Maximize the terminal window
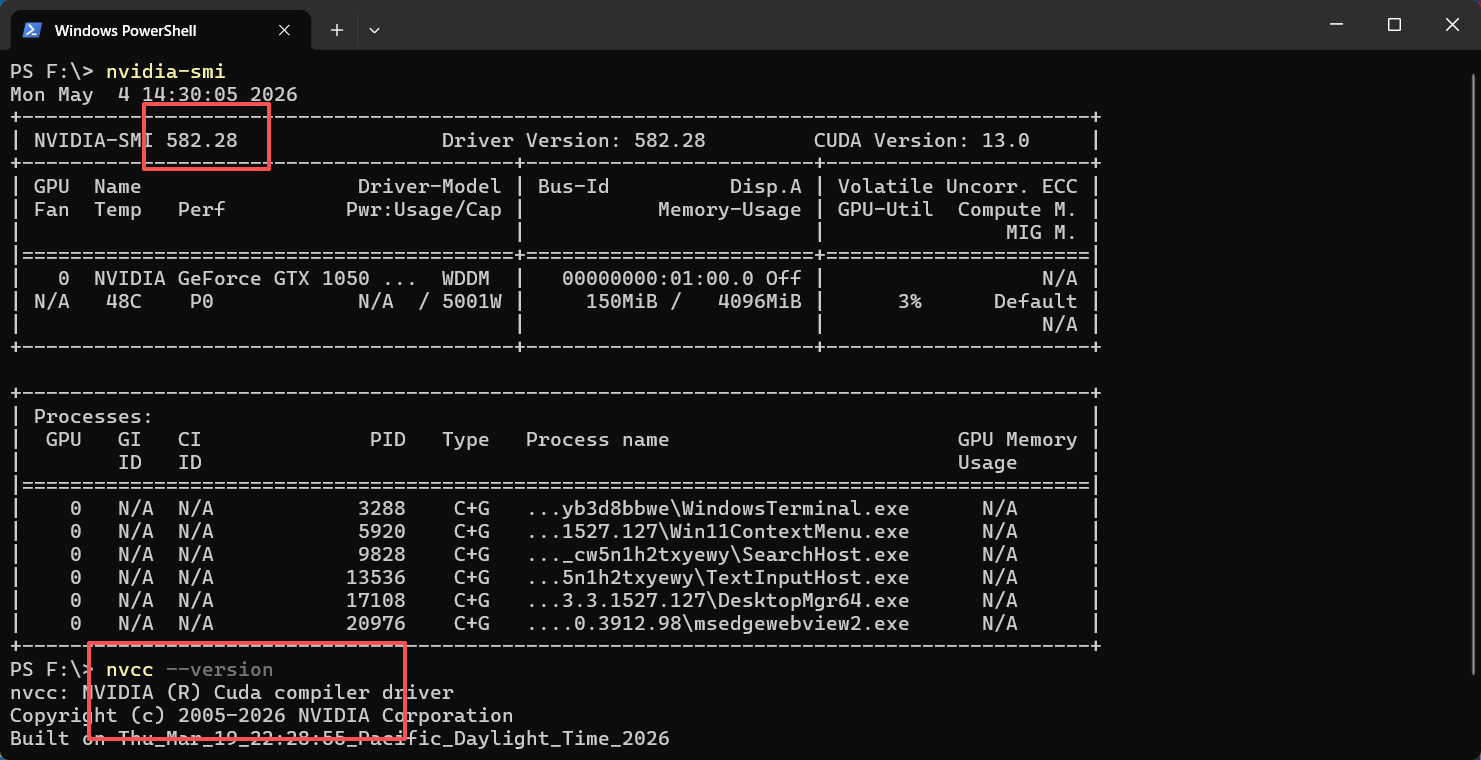This screenshot has width=1481, height=760. [x=1394, y=25]
